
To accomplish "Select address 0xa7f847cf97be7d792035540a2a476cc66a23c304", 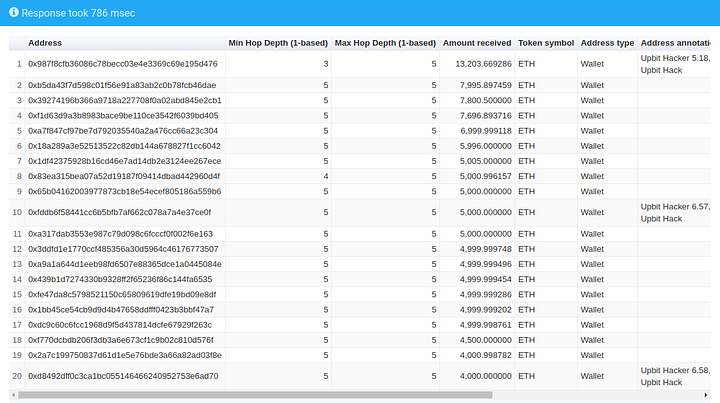I will coord(123,131).
